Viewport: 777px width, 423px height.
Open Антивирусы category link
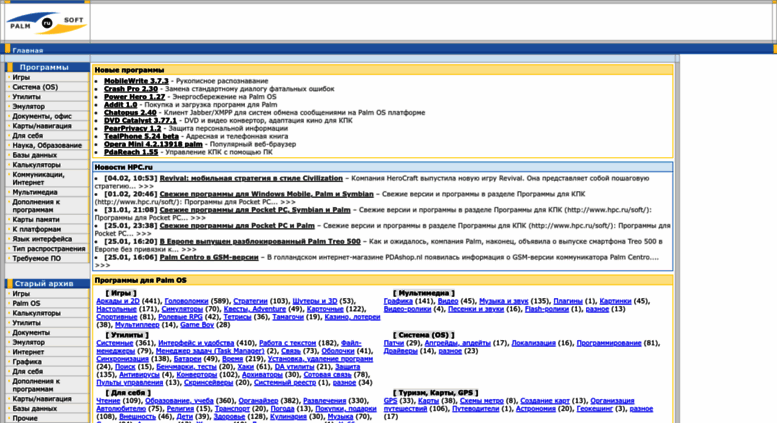click(x=139, y=375)
